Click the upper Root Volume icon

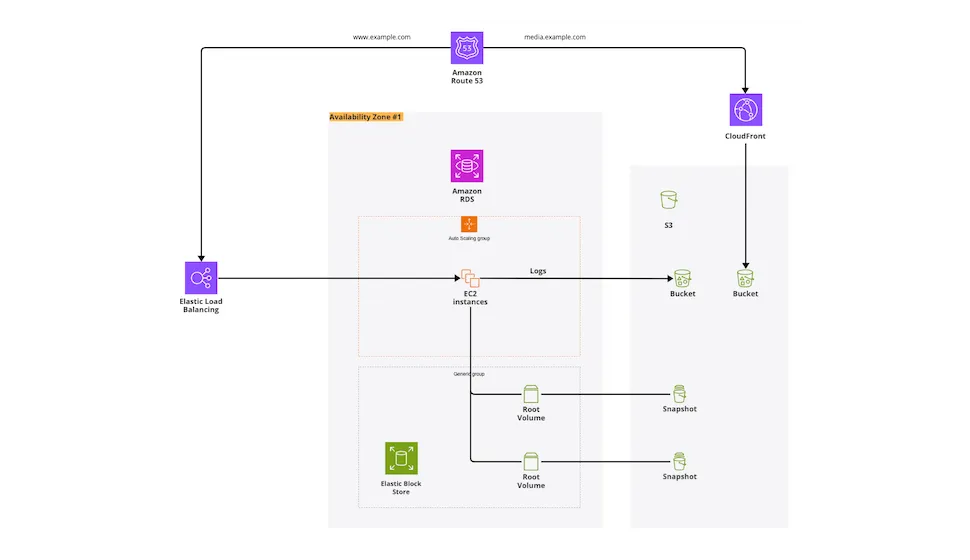[x=531, y=393]
